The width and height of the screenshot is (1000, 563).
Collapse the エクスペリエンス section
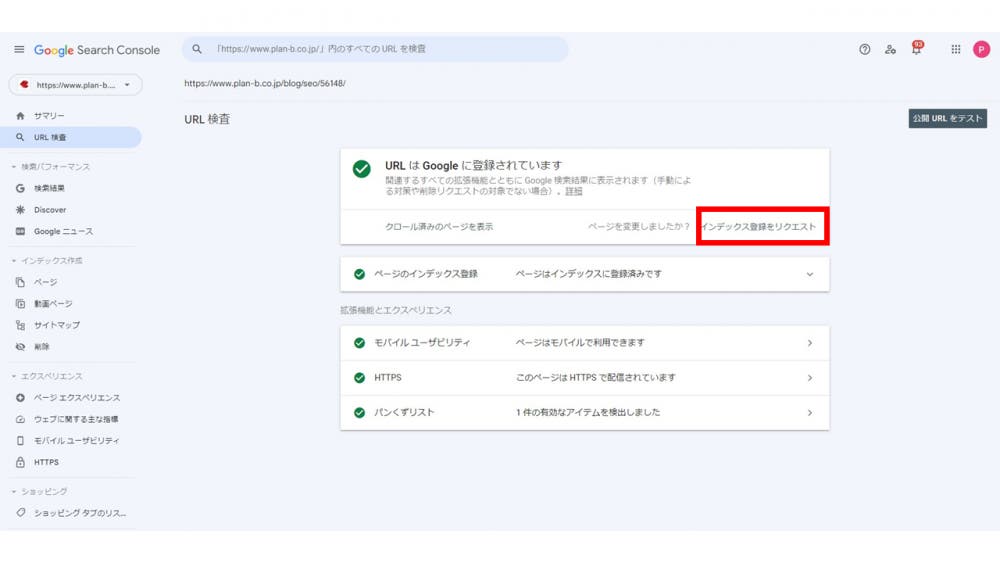point(14,376)
